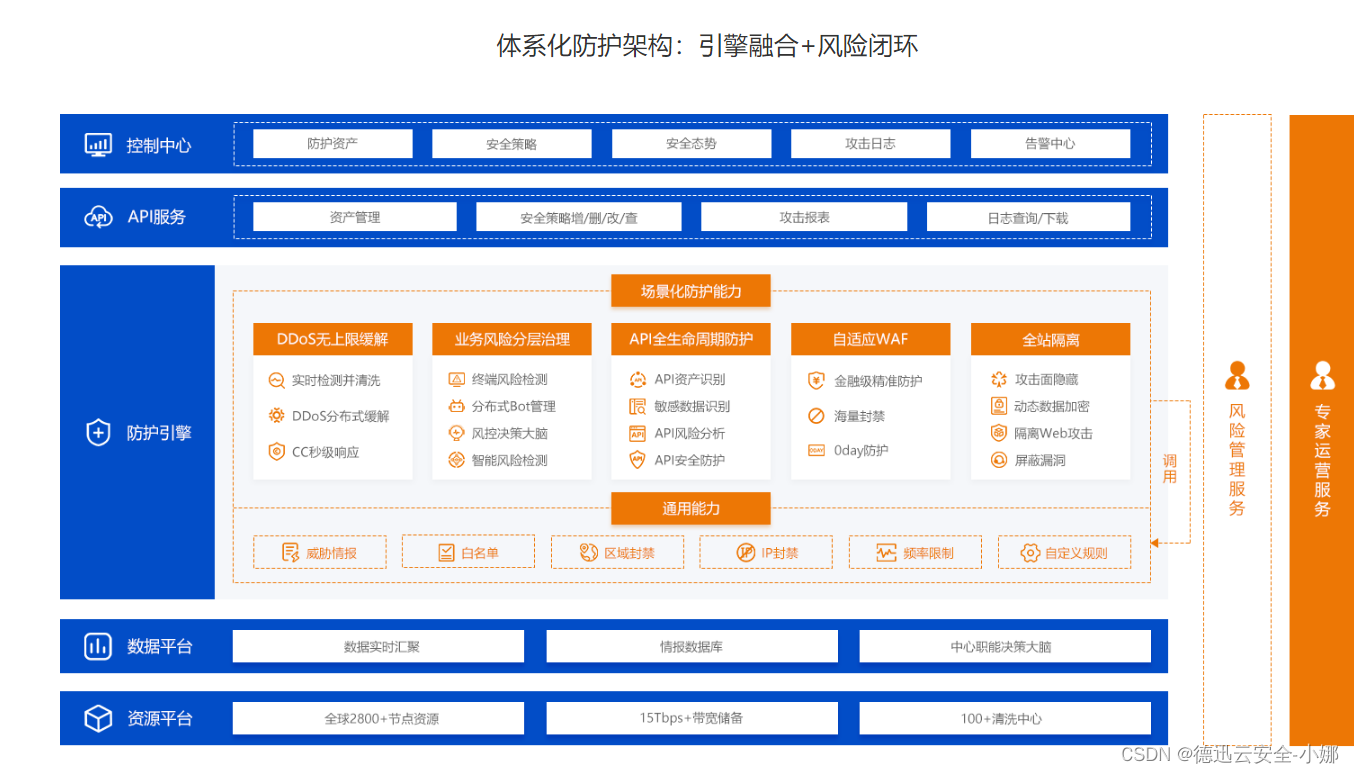This screenshot has width=1354, height=773.
Task: Click the icon beside API资产识别
Action: pyautogui.click(x=637, y=379)
